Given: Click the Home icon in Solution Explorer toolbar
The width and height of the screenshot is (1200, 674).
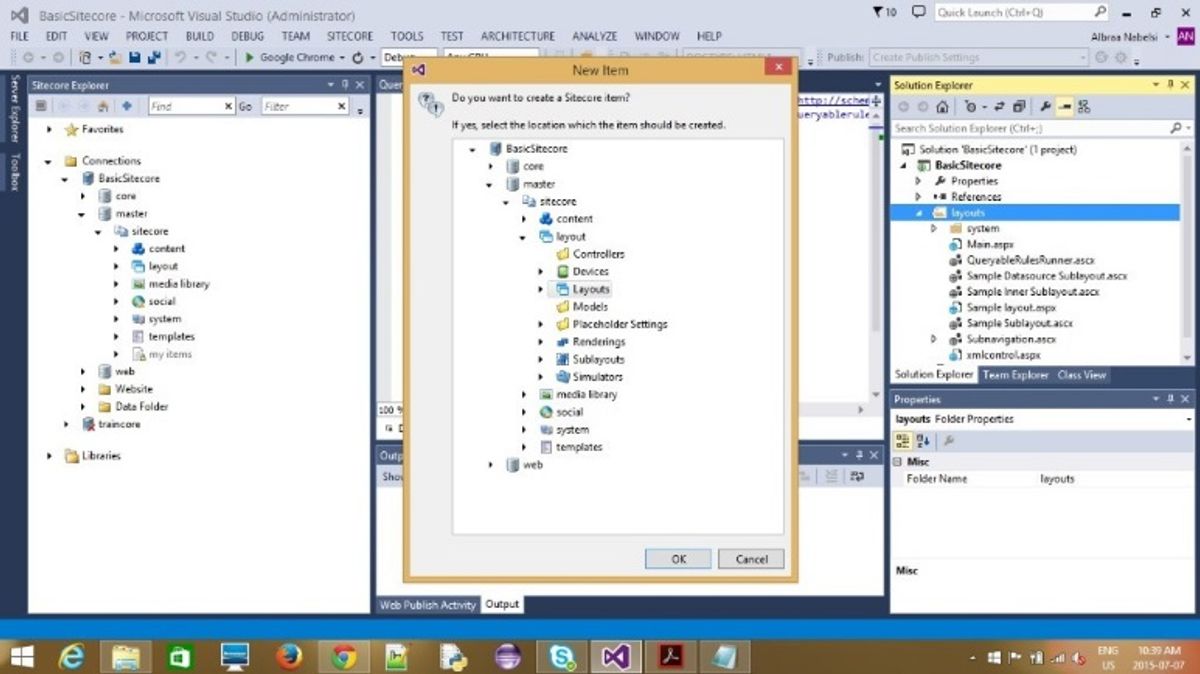Looking at the screenshot, I should (x=942, y=107).
